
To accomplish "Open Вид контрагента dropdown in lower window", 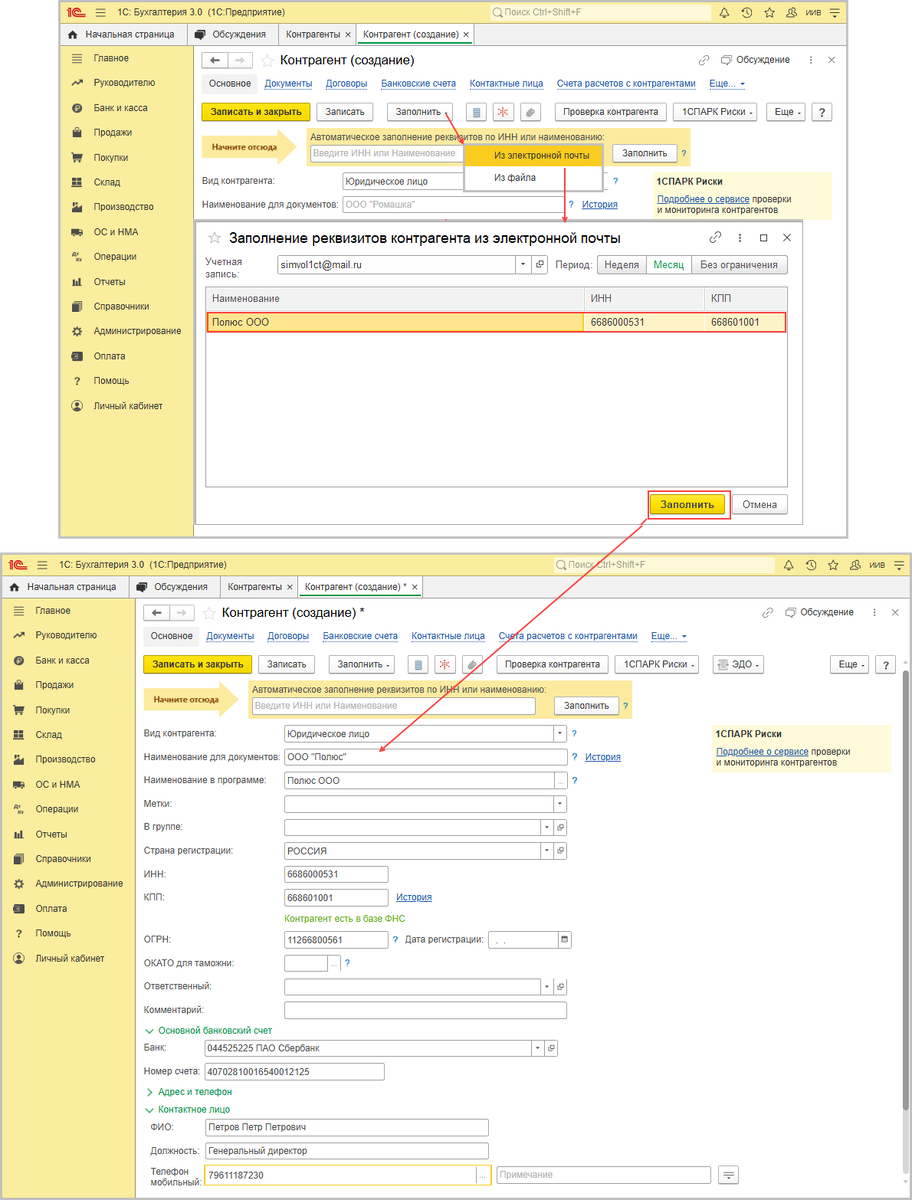I will 560,734.
